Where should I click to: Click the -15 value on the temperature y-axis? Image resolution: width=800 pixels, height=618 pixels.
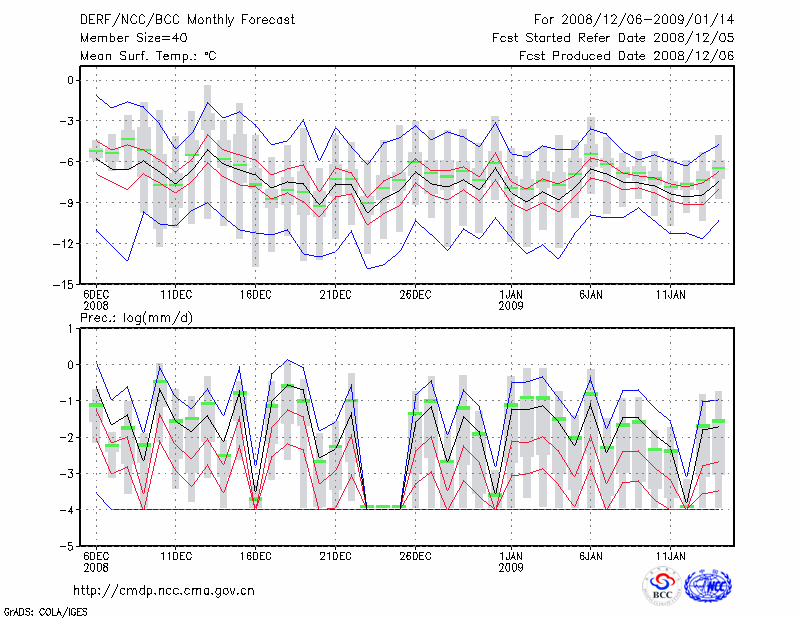(x=64, y=284)
